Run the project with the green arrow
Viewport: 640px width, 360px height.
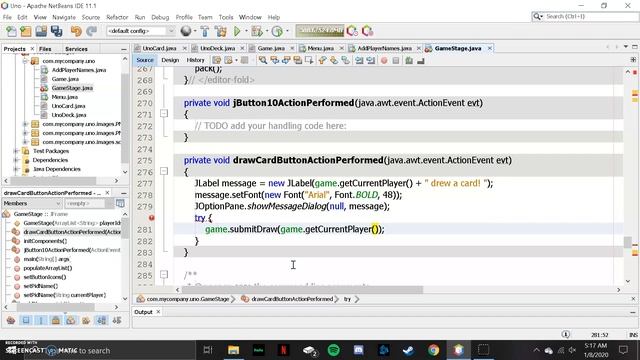click(x=237, y=31)
